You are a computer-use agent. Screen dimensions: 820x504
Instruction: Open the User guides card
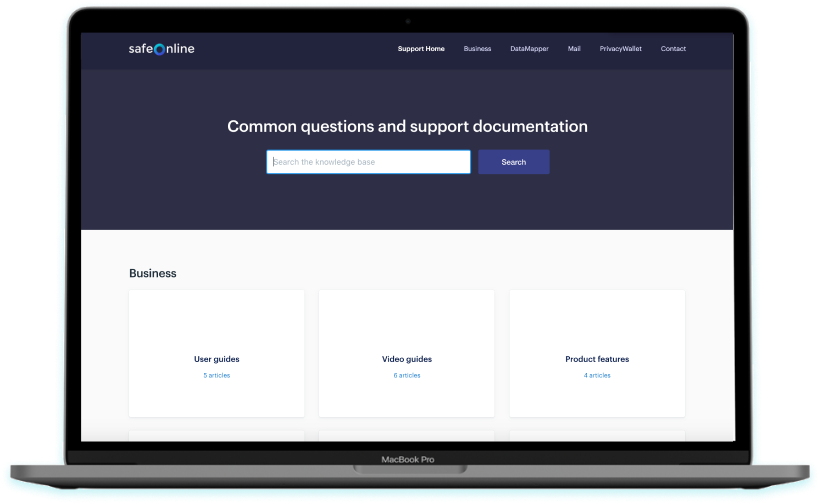(x=217, y=353)
